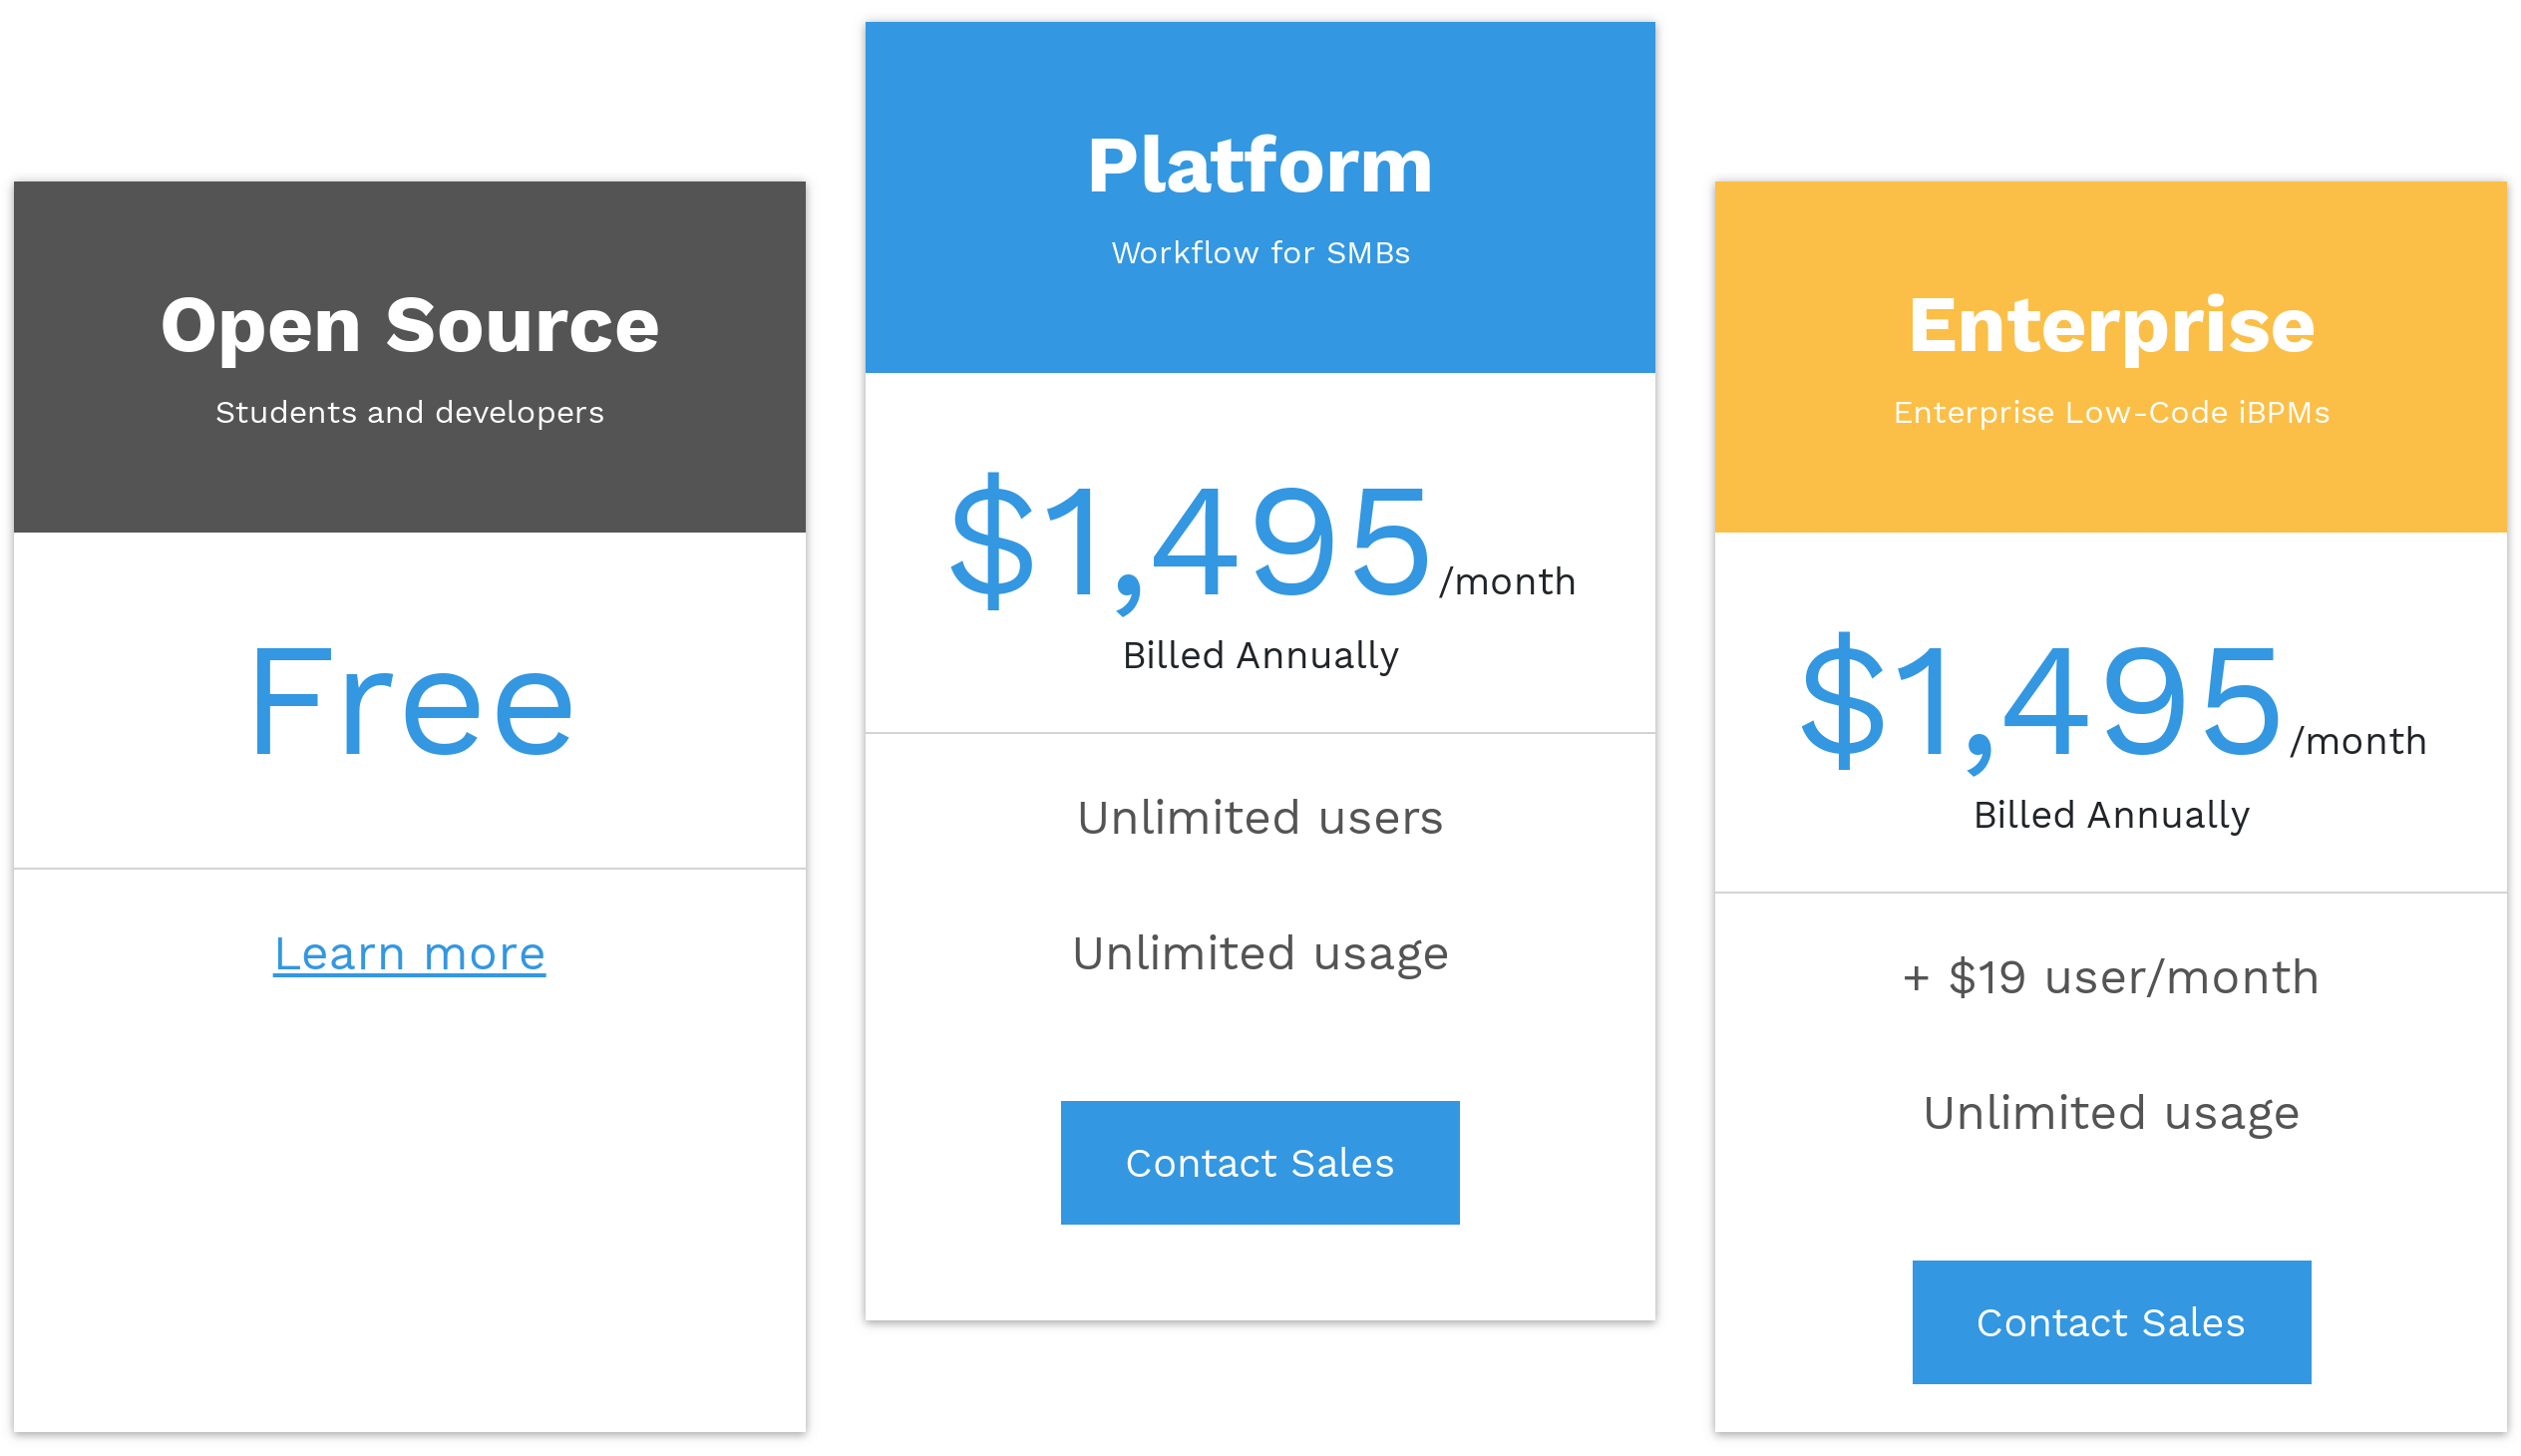The image size is (2521, 1456).
Task: Click Enterprise's '/month' suffix
Action: pos(2357,742)
